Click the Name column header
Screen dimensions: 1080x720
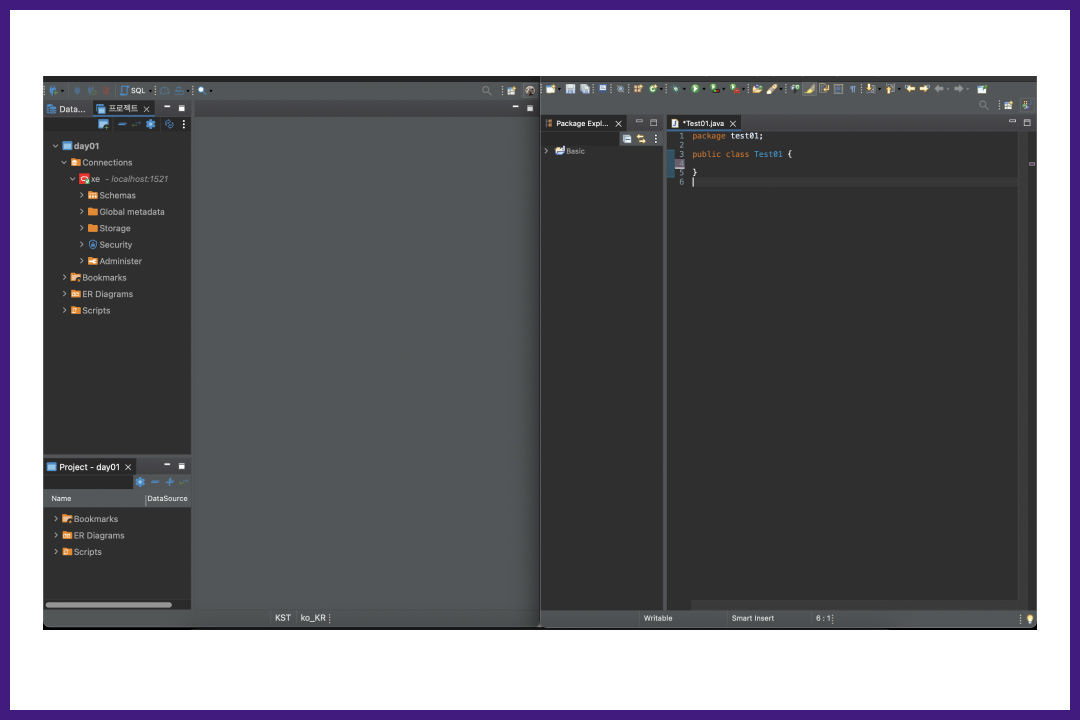(x=94, y=498)
